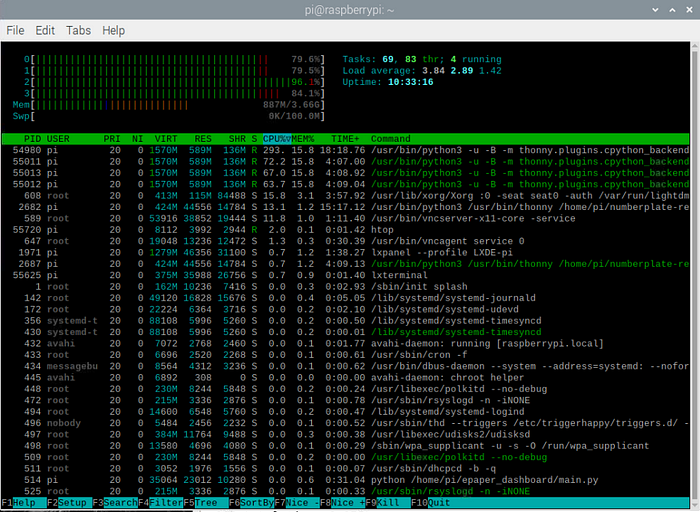Select process row with PID 55011
The width and height of the screenshot is (700, 512).
pyautogui.click(x=346, y=162)
